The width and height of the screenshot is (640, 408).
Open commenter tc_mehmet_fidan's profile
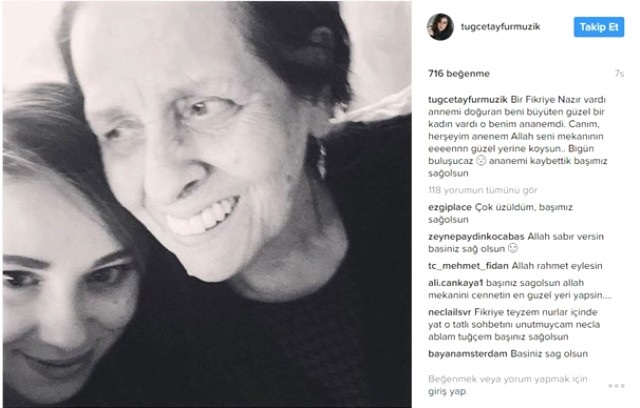(x=468, y=266)
